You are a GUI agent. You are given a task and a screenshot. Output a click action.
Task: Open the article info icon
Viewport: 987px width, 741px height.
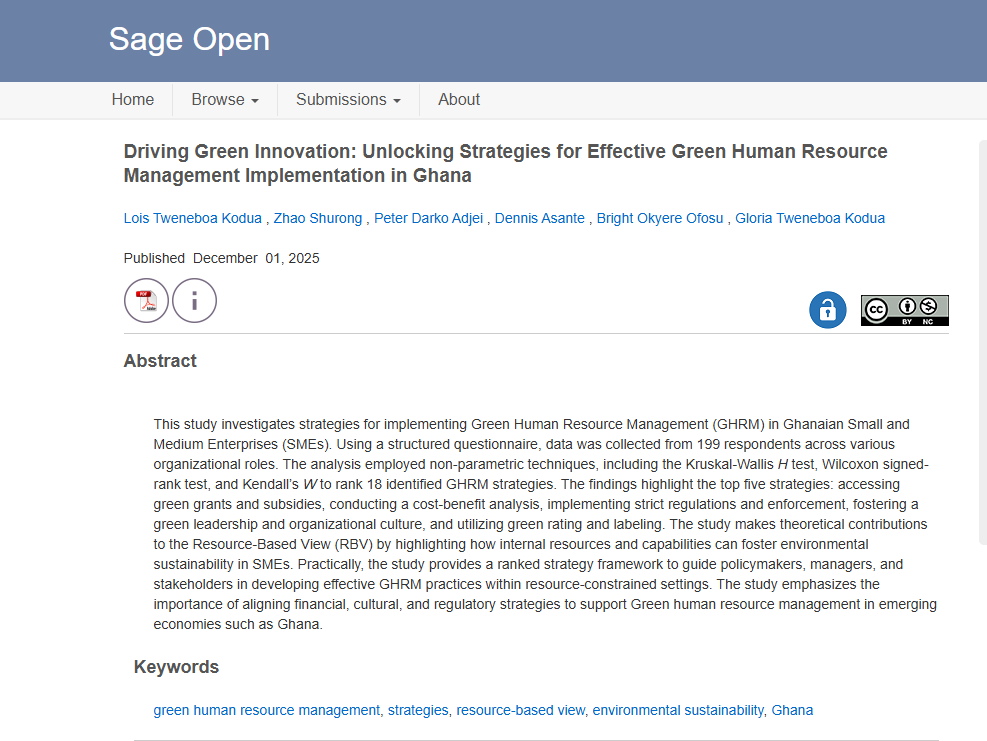[194, 300]
